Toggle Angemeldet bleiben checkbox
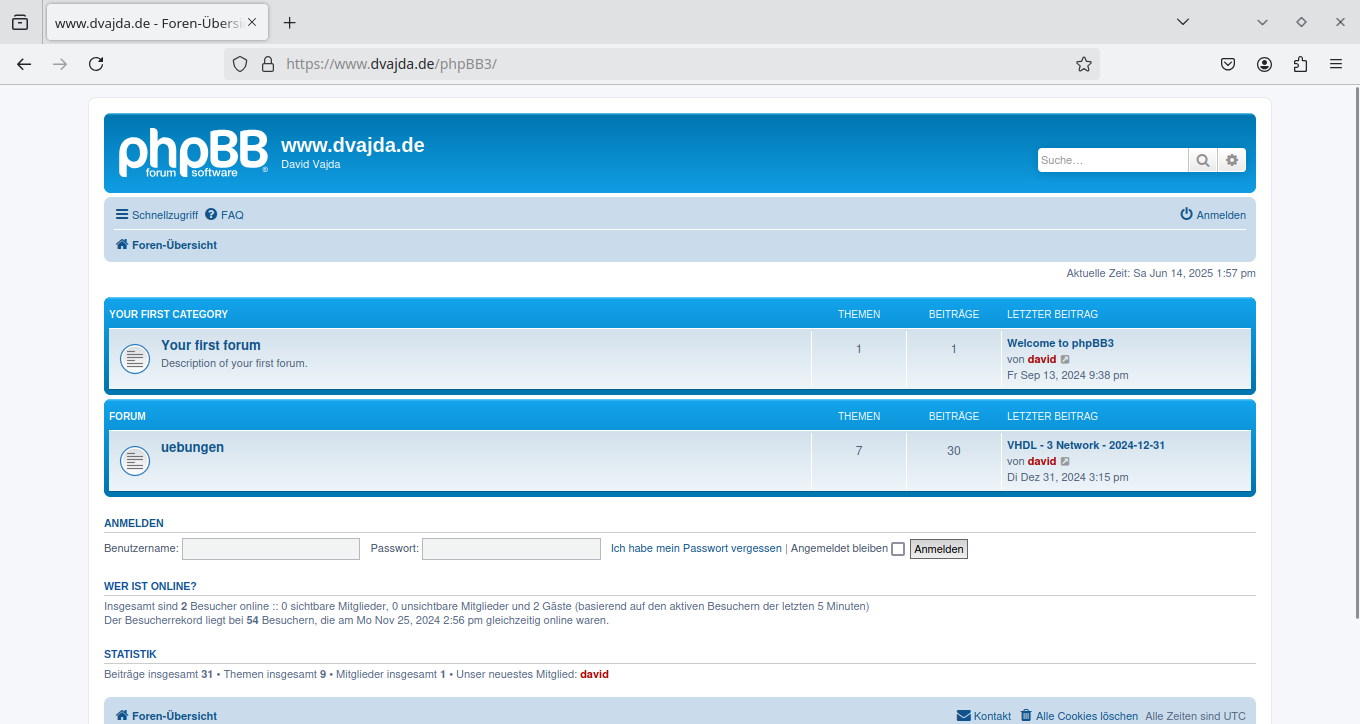 898,549
